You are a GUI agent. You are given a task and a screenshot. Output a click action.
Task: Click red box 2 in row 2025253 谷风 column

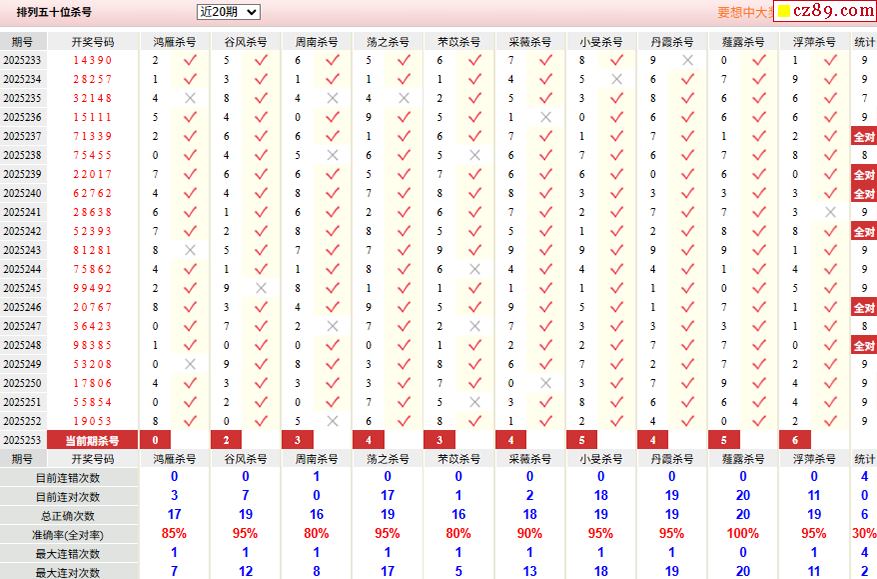[x=226, y=440]
